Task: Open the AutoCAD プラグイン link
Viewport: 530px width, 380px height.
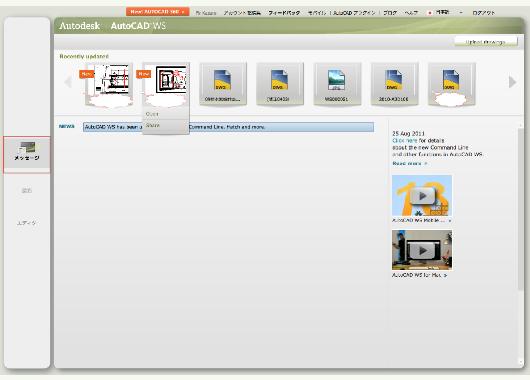Action: [x=354, y=13]
